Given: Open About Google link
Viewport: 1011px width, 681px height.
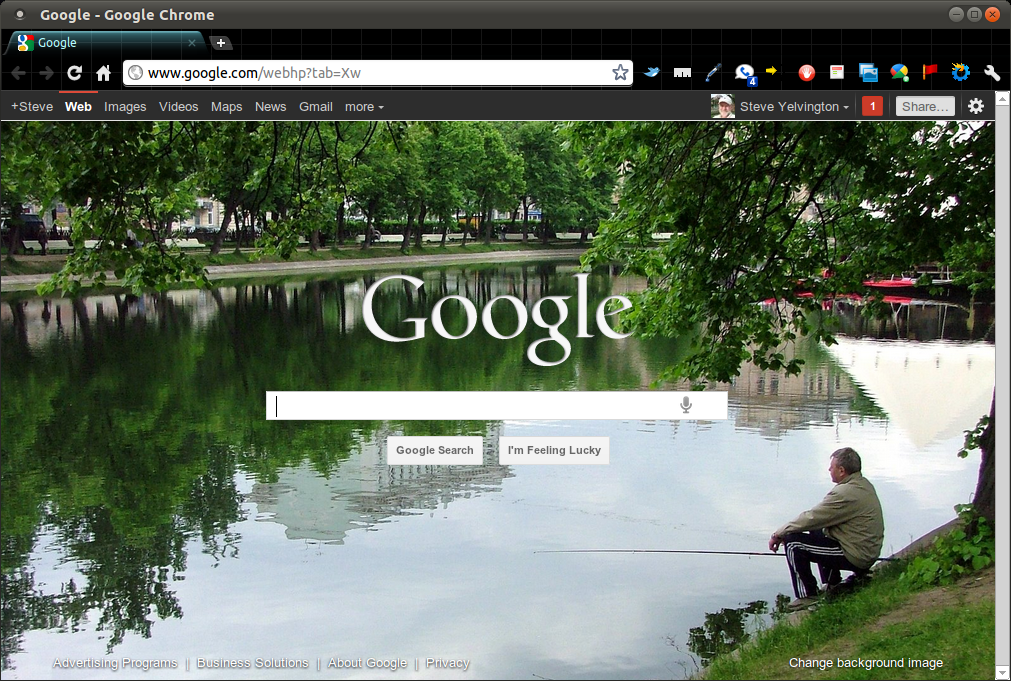Looking at the screenshot, I should point(368,662).
